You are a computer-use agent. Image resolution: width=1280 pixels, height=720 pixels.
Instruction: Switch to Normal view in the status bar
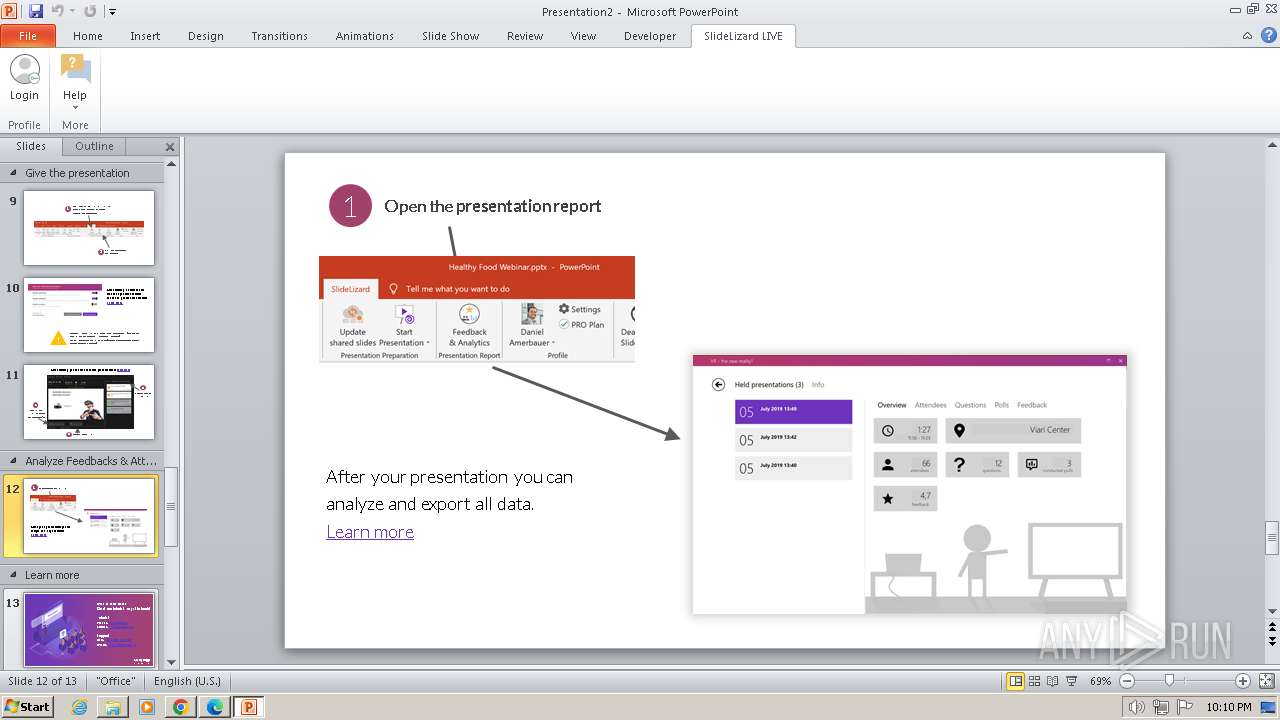click(1016, 681)
